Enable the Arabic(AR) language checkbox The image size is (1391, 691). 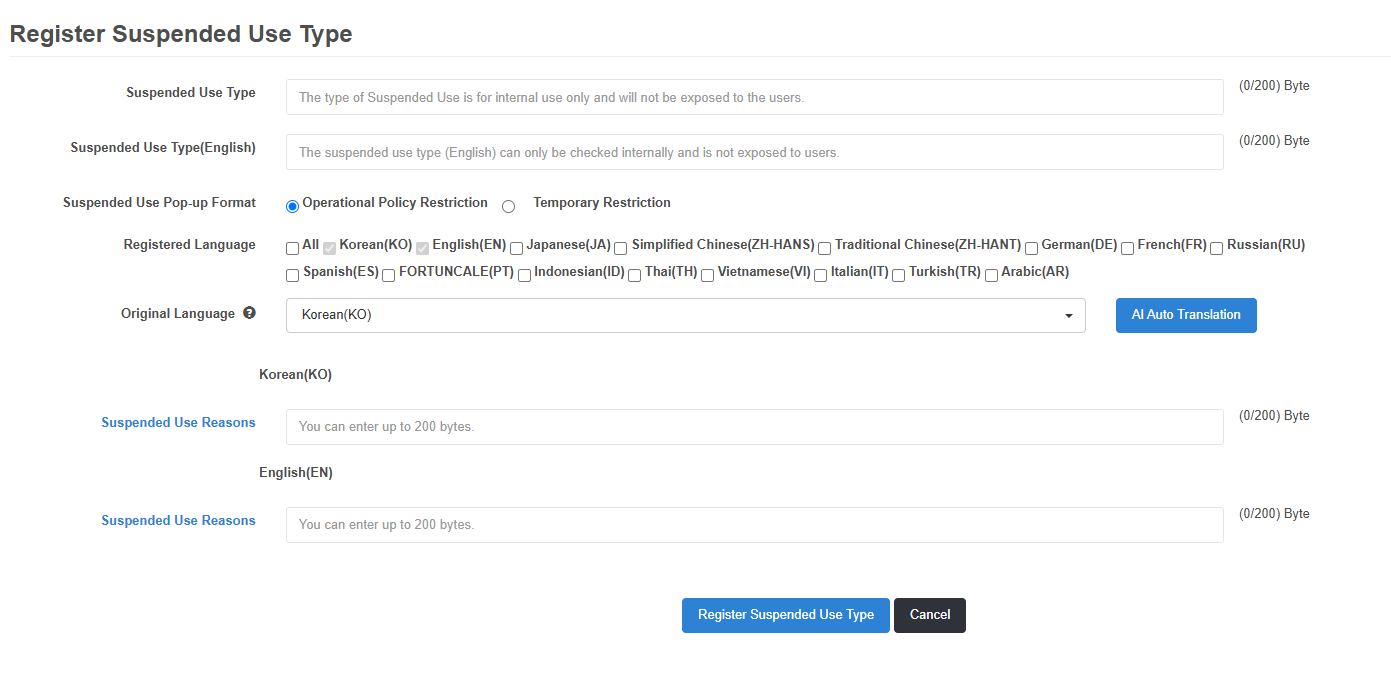click(x=991, y=275)
